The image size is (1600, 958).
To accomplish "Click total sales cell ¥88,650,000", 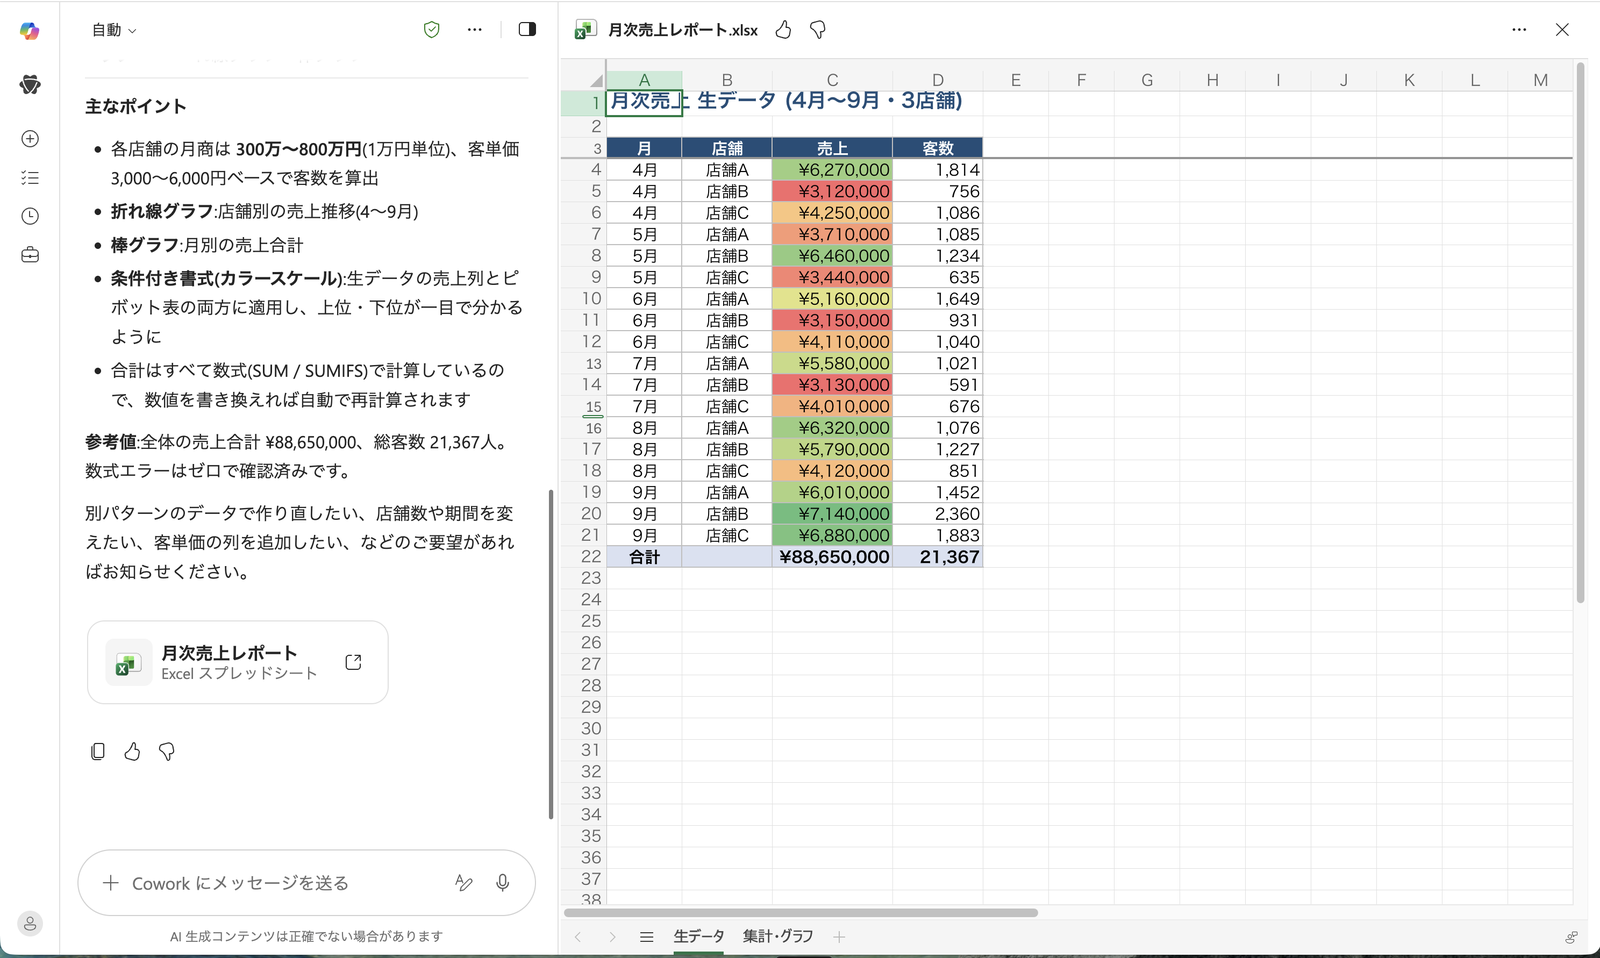I will [x=832, y=557].
